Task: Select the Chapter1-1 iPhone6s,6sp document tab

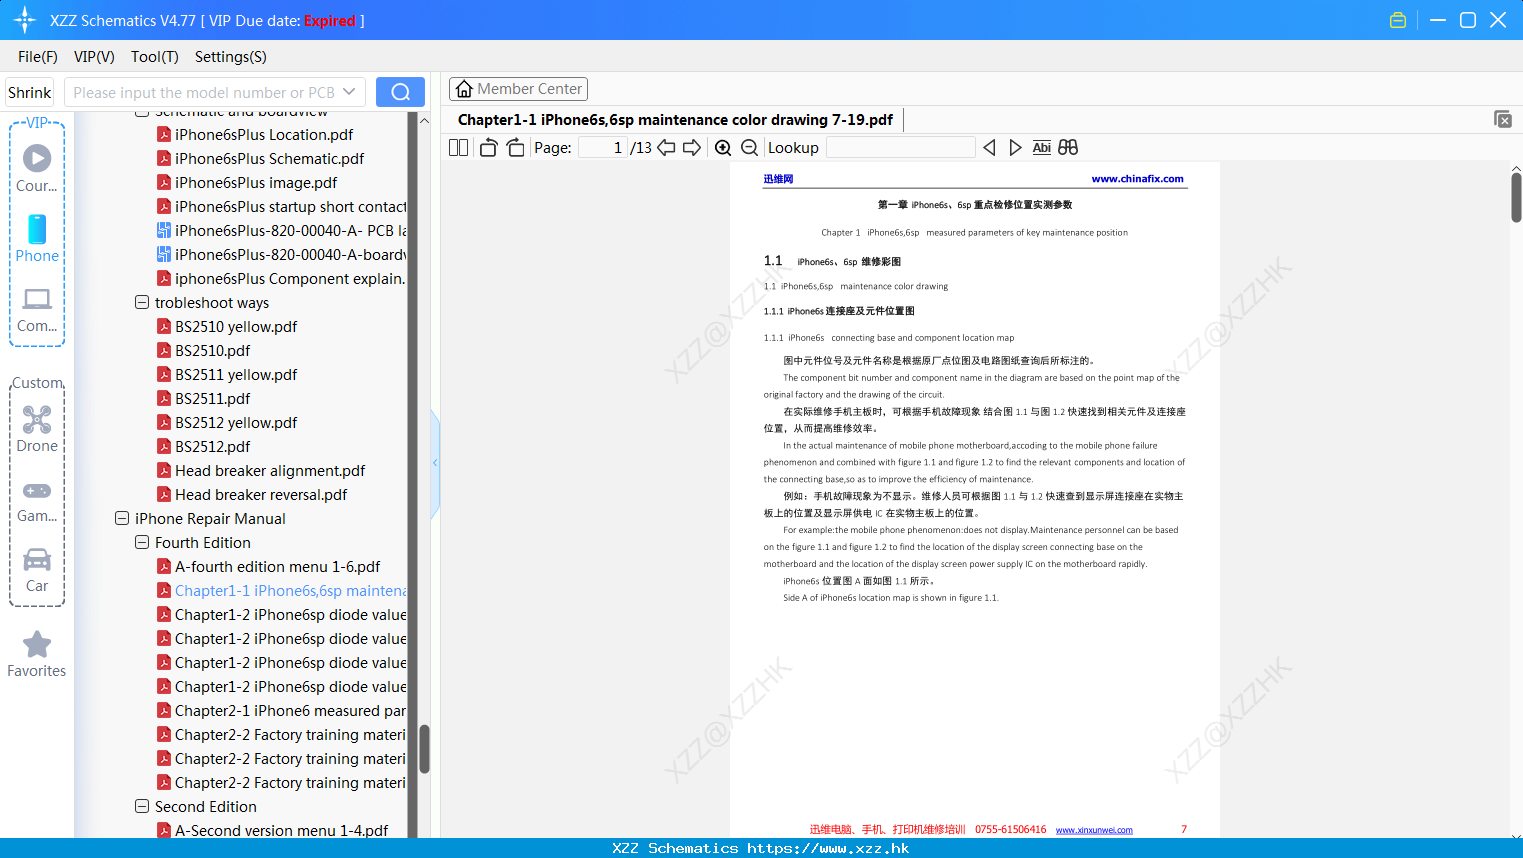Action: click(675, 120)
